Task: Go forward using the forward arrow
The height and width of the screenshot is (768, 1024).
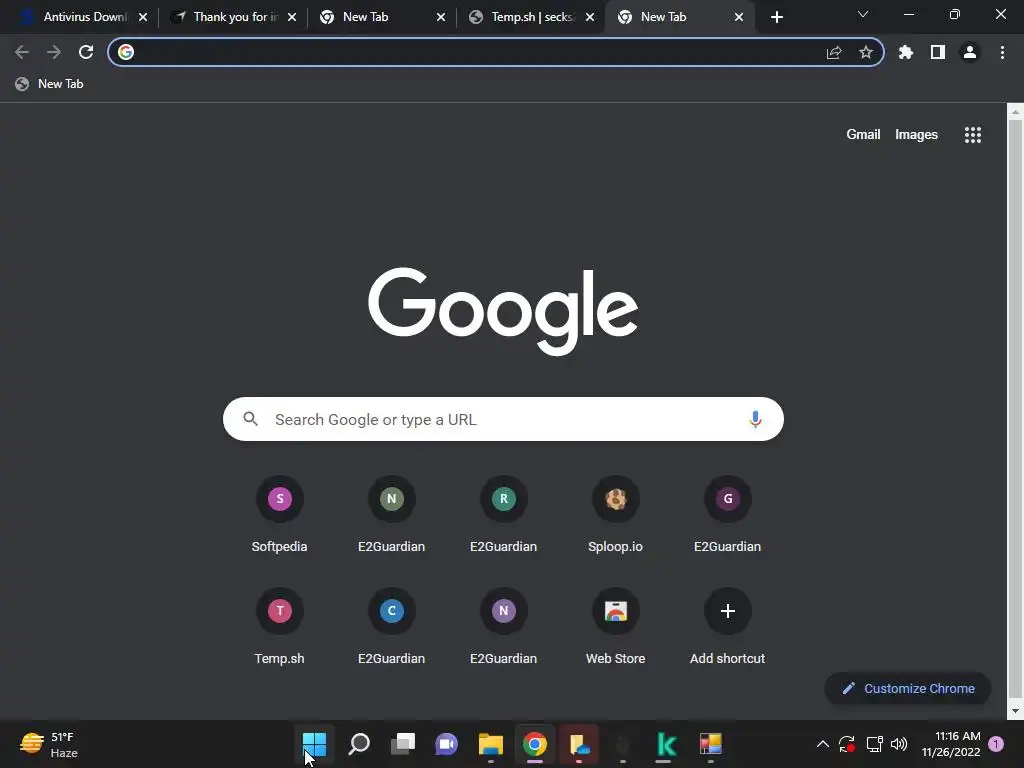Action: click(x=54, y=52)
